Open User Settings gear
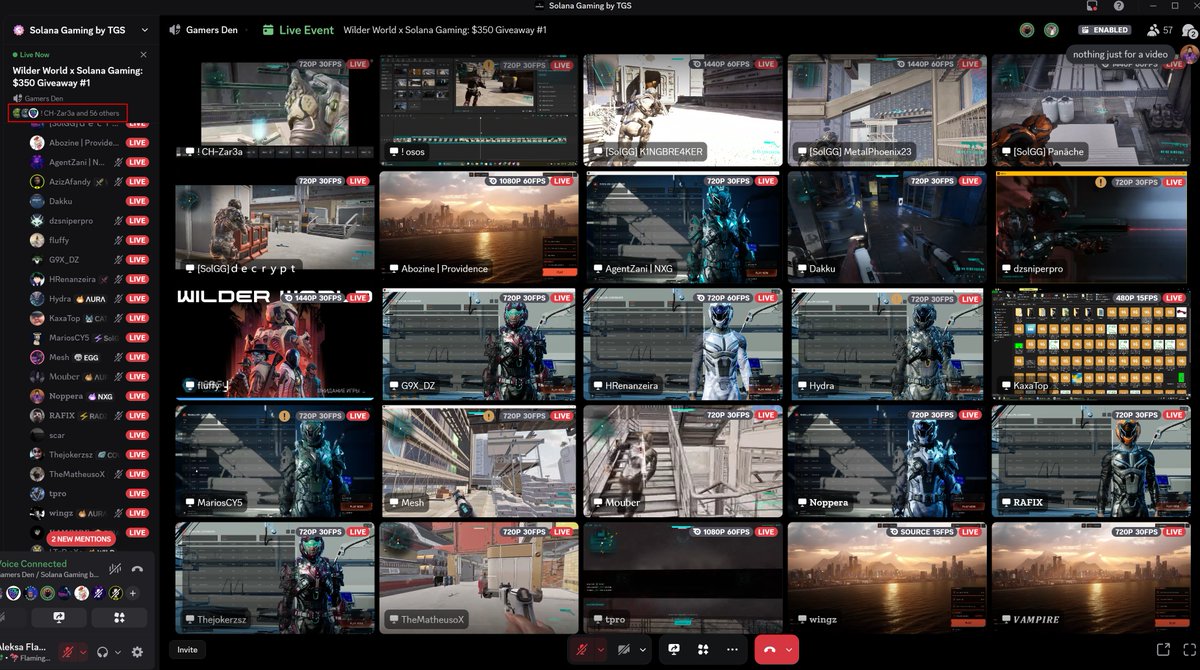Screen dimensions: 1200x670 [x=137, y=652]
